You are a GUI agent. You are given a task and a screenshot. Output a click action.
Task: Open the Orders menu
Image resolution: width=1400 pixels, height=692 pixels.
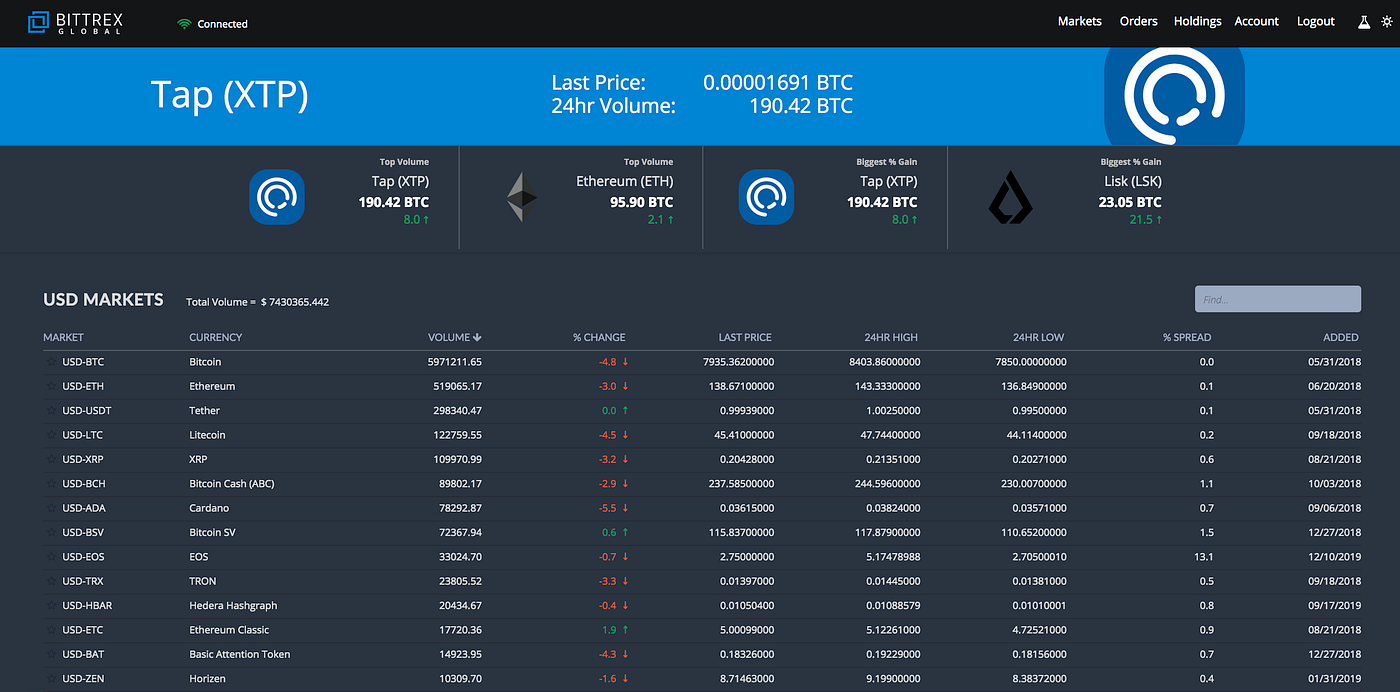pyautogui.click(x=1139, y=21)
